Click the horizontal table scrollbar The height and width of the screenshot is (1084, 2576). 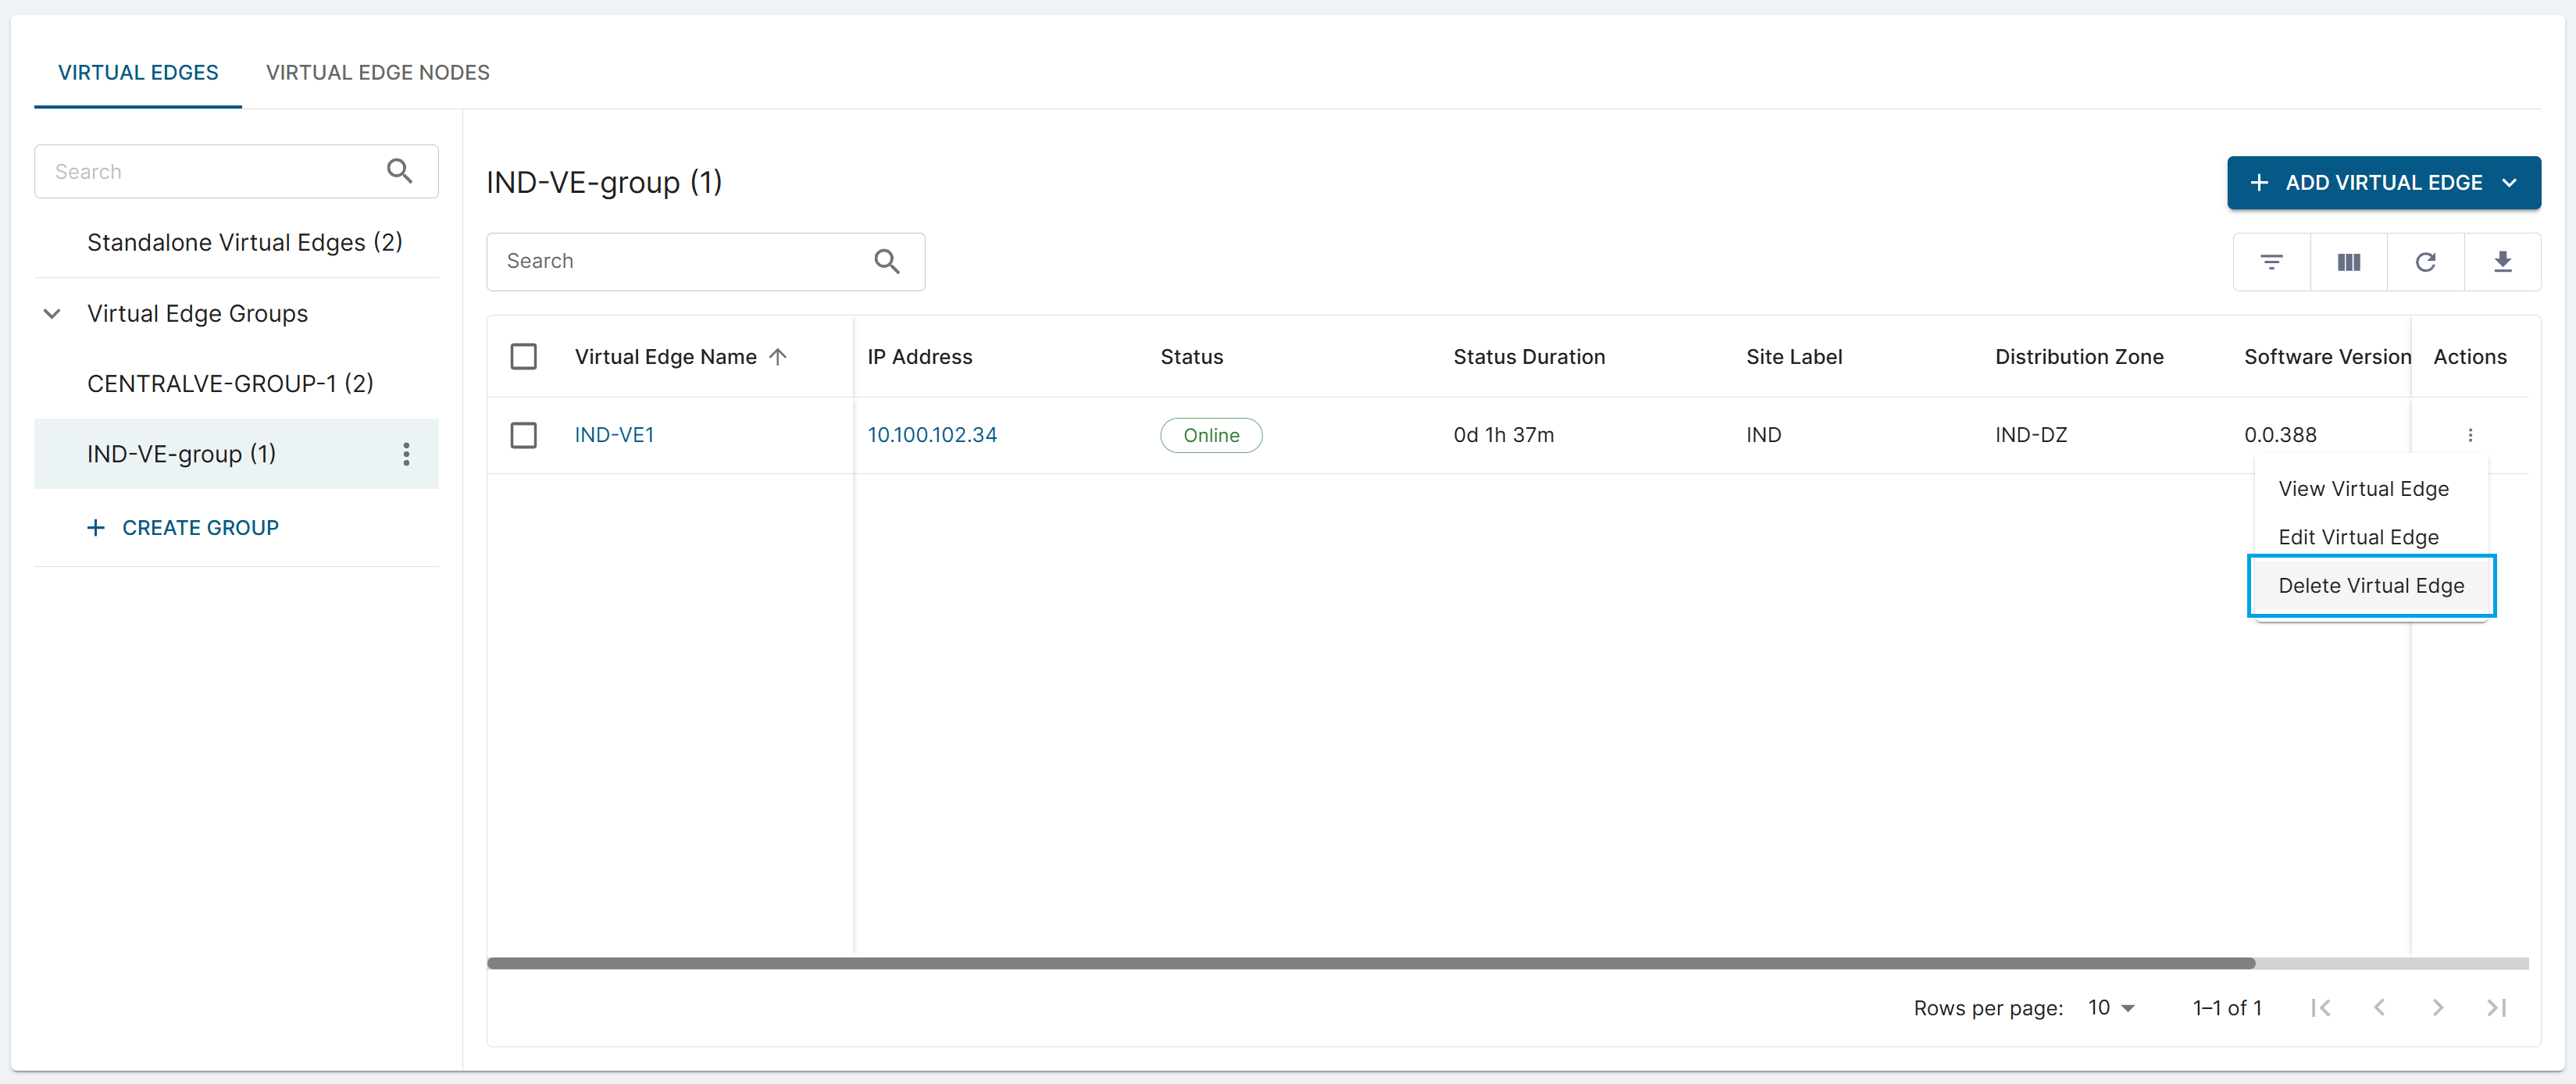click(1370, 963)
